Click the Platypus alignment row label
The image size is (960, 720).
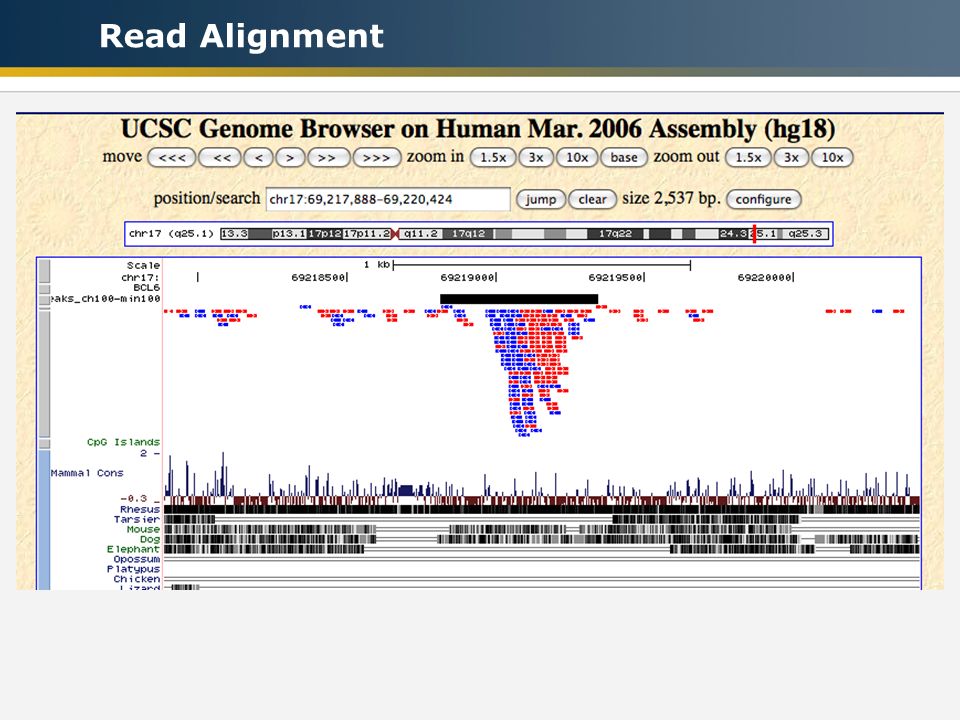pos(133,569)
